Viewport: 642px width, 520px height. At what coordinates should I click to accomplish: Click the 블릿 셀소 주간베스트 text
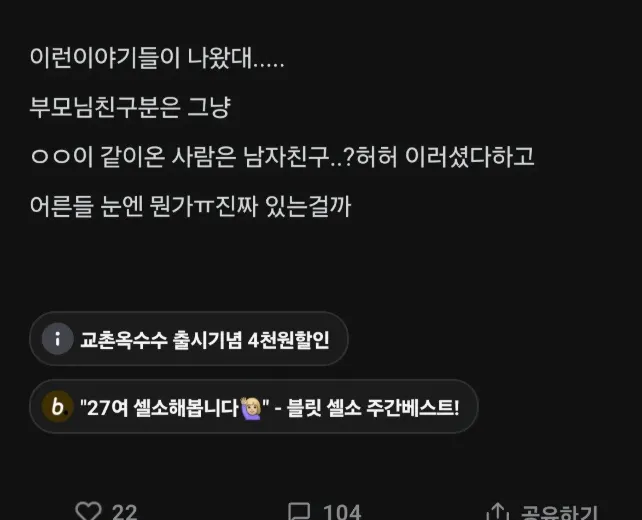(x=373, y=408)
